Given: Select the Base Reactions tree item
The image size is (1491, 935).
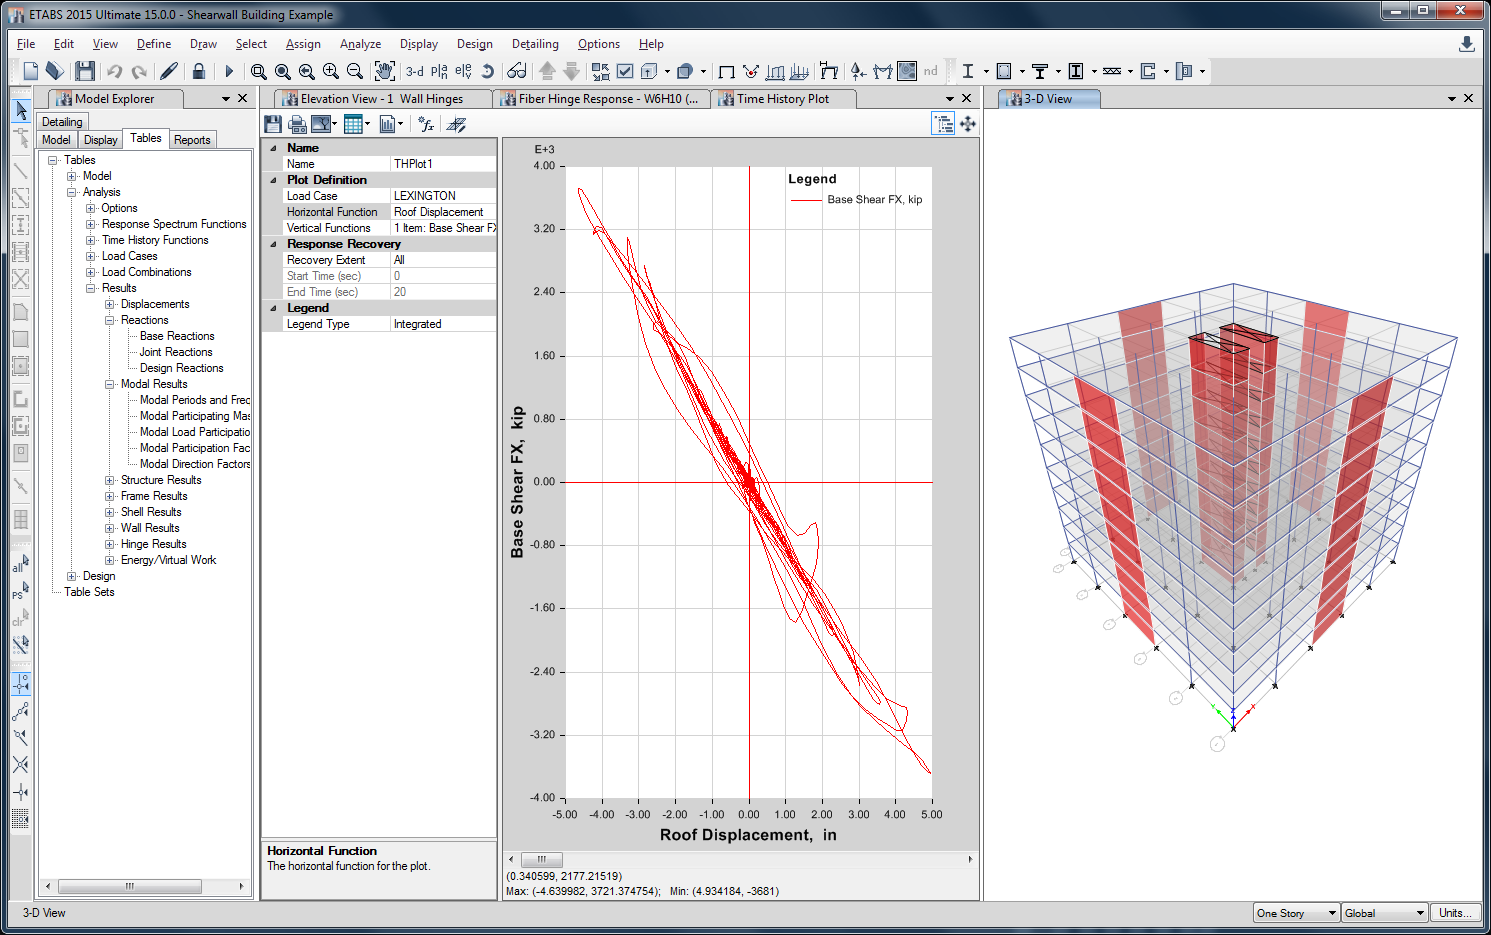Looking at the screenshot, I should [x=177, y=336].
